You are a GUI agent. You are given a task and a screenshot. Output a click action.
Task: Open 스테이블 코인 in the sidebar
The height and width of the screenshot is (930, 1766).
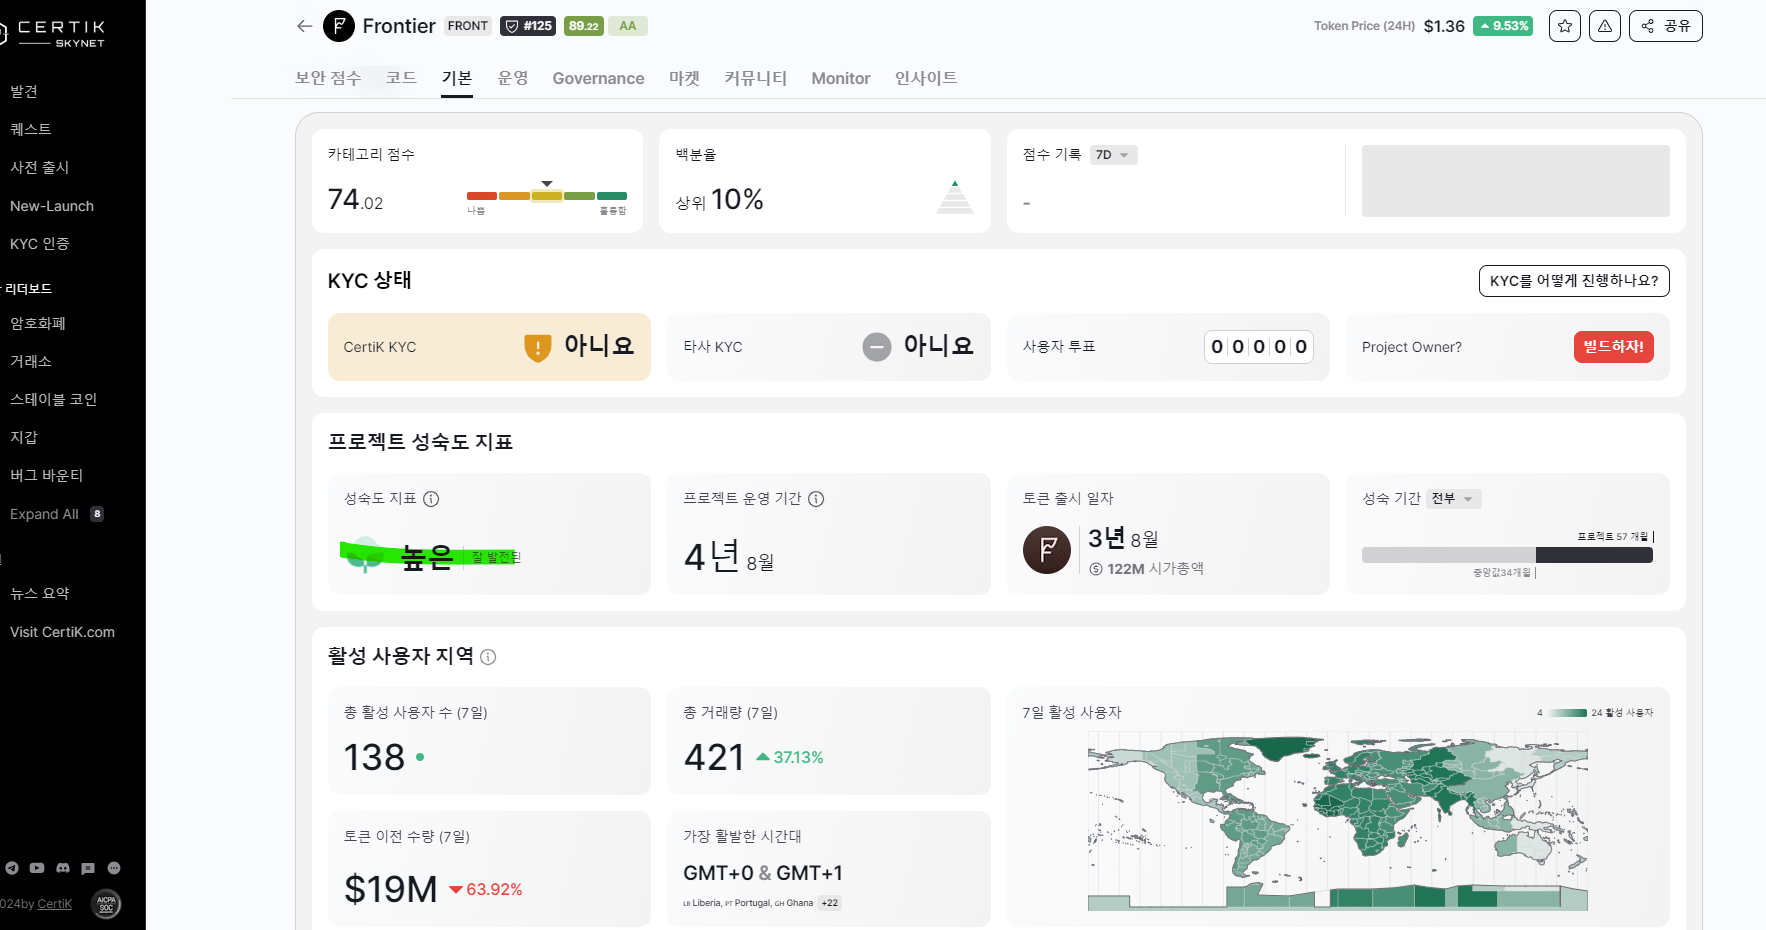tap(53, 399)
